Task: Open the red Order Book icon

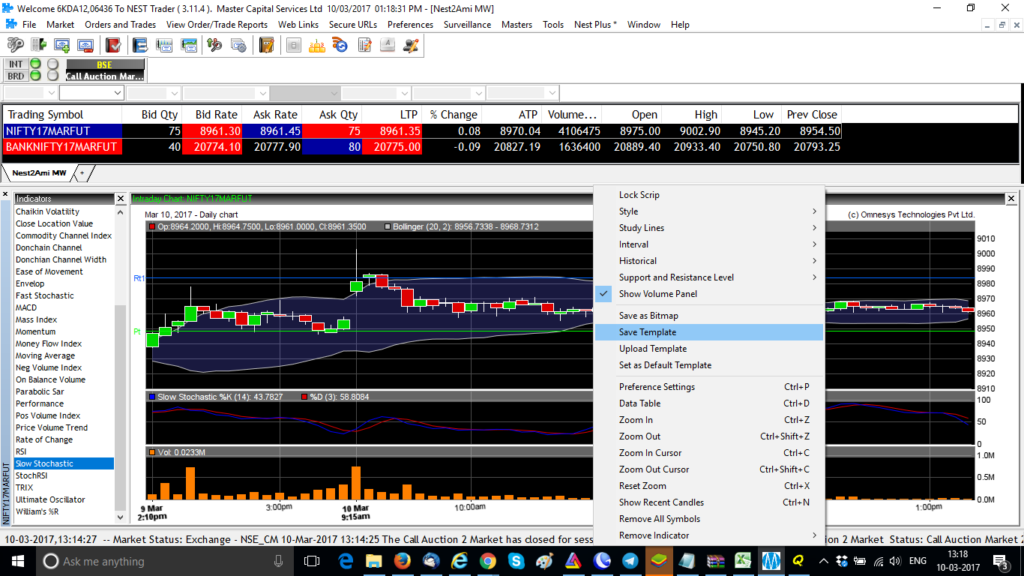Action: (113, 45)
